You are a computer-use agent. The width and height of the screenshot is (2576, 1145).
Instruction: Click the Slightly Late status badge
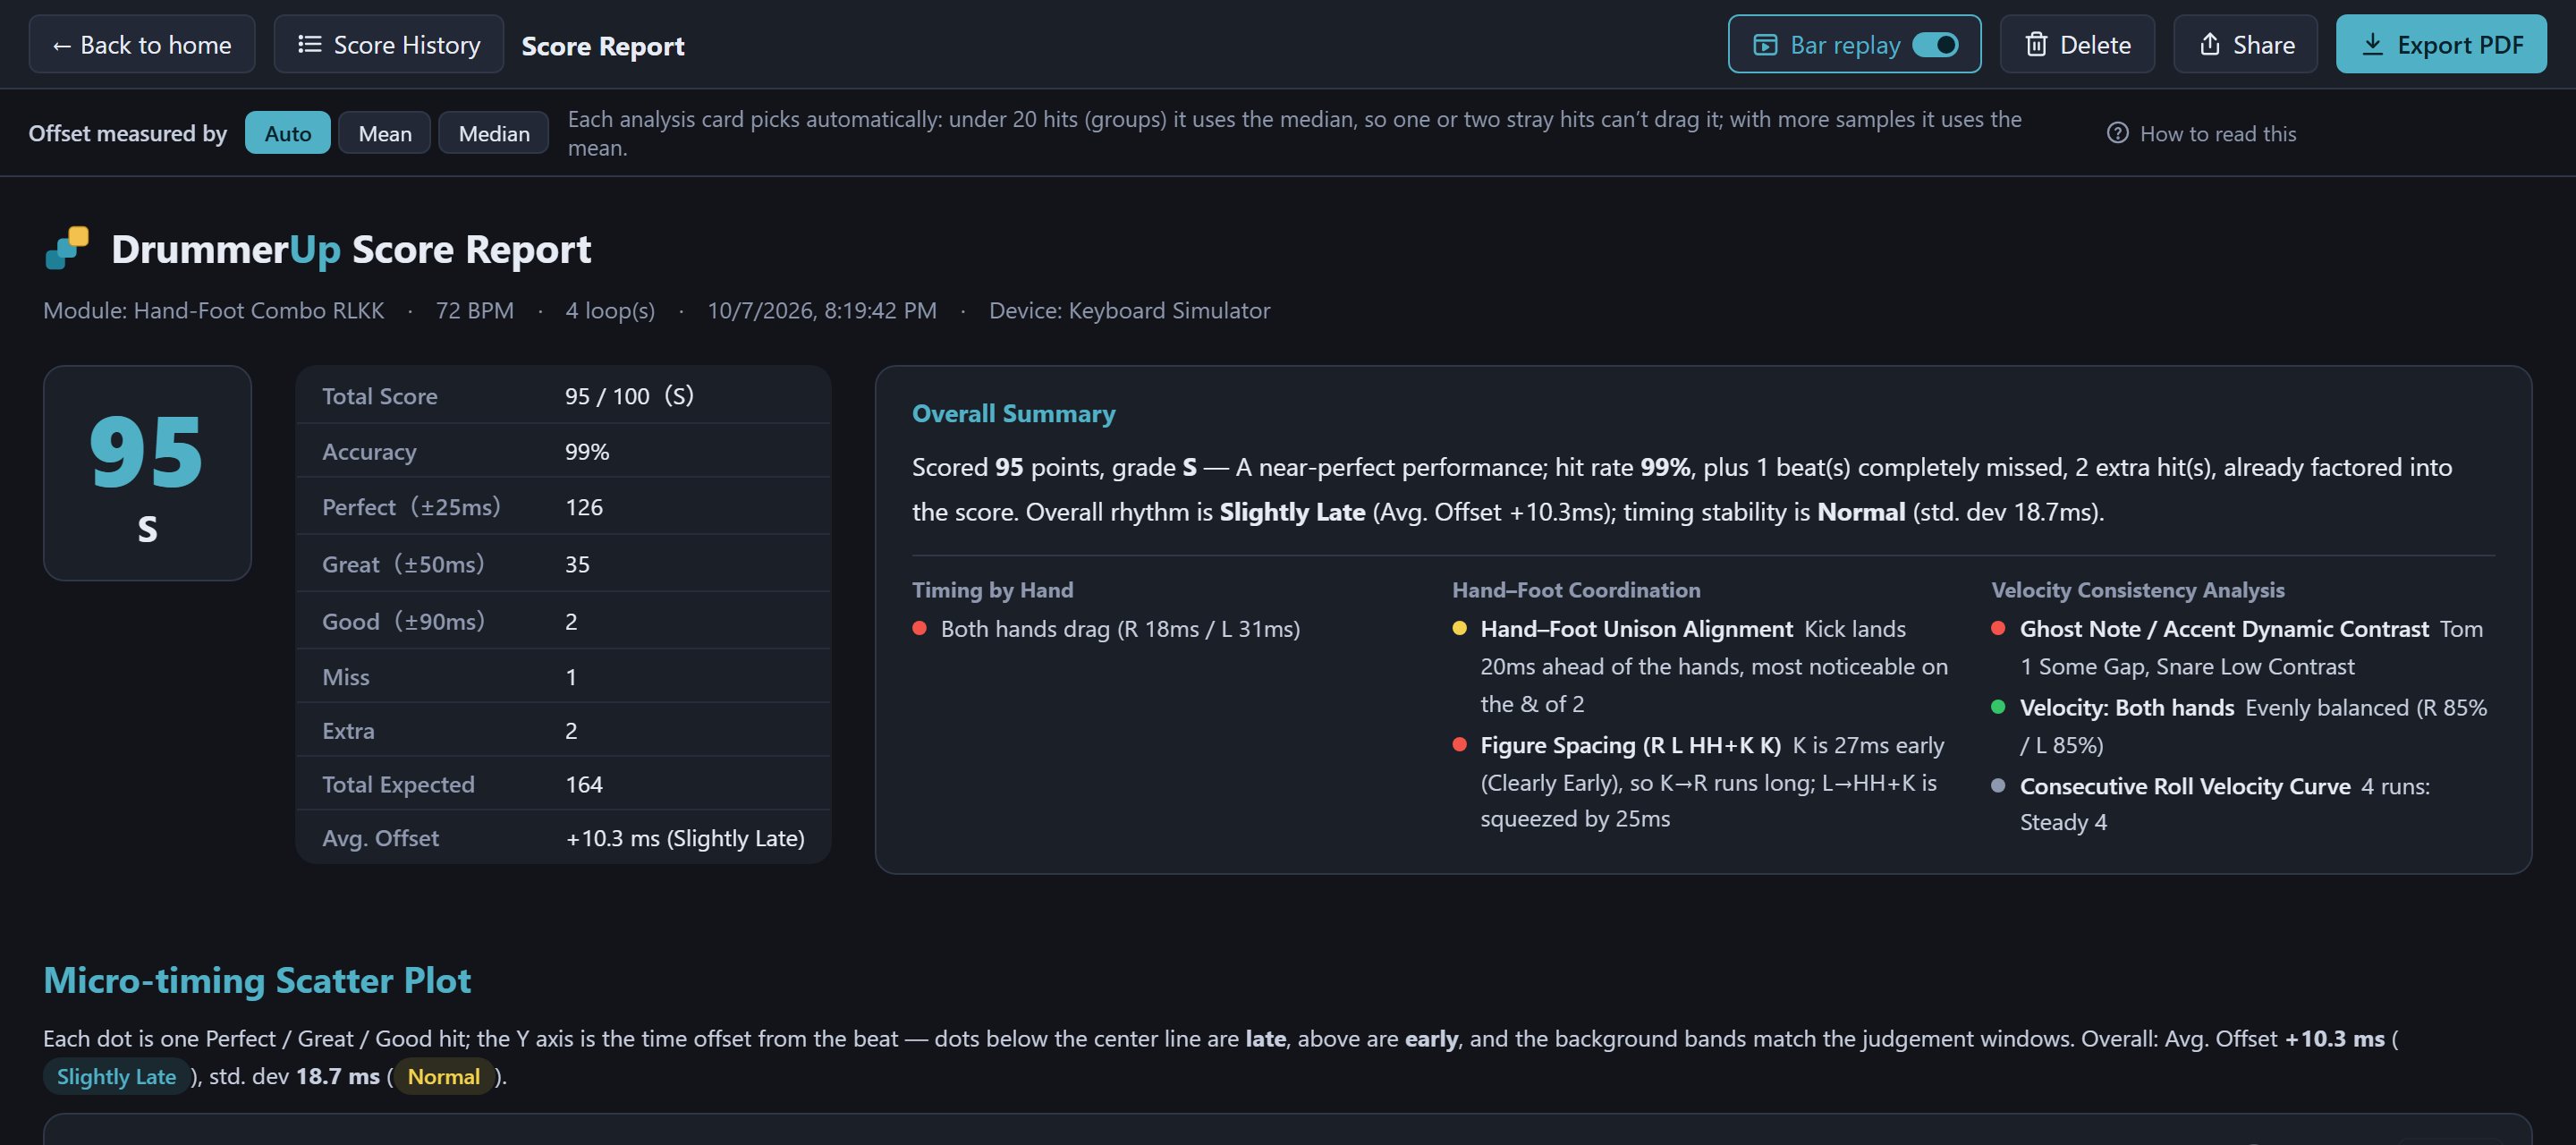(116, 1076)
